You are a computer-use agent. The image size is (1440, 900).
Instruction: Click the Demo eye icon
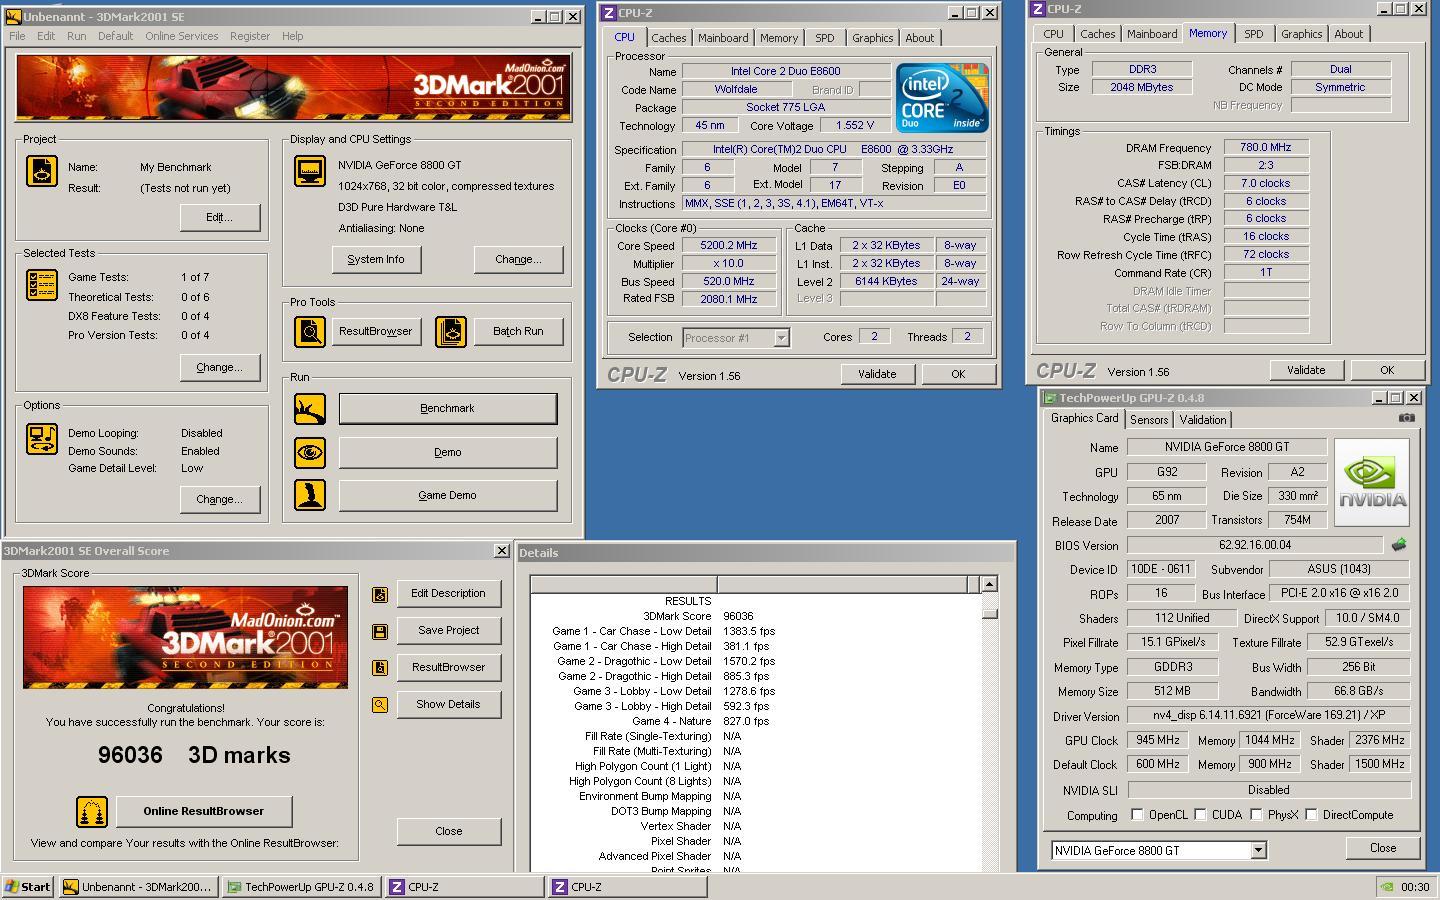click(x=310, y=453)
